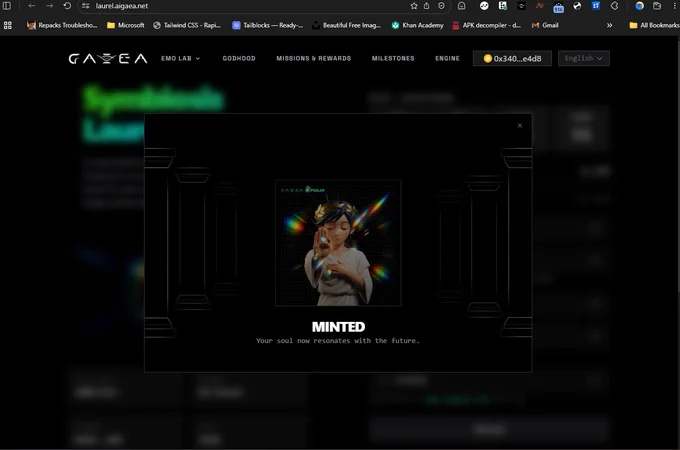The width and height of the screenshot is (680, 450).
Task: Open the apps grid in bookmarks bar
Action: coord(8,25)
